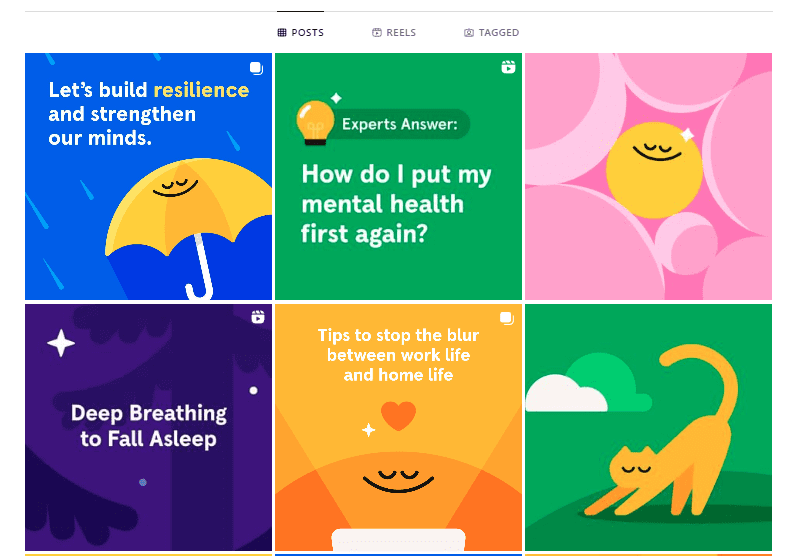Open the TAGGED tab
The width and height of the screenshot is (797, 556).
[492, 33]
